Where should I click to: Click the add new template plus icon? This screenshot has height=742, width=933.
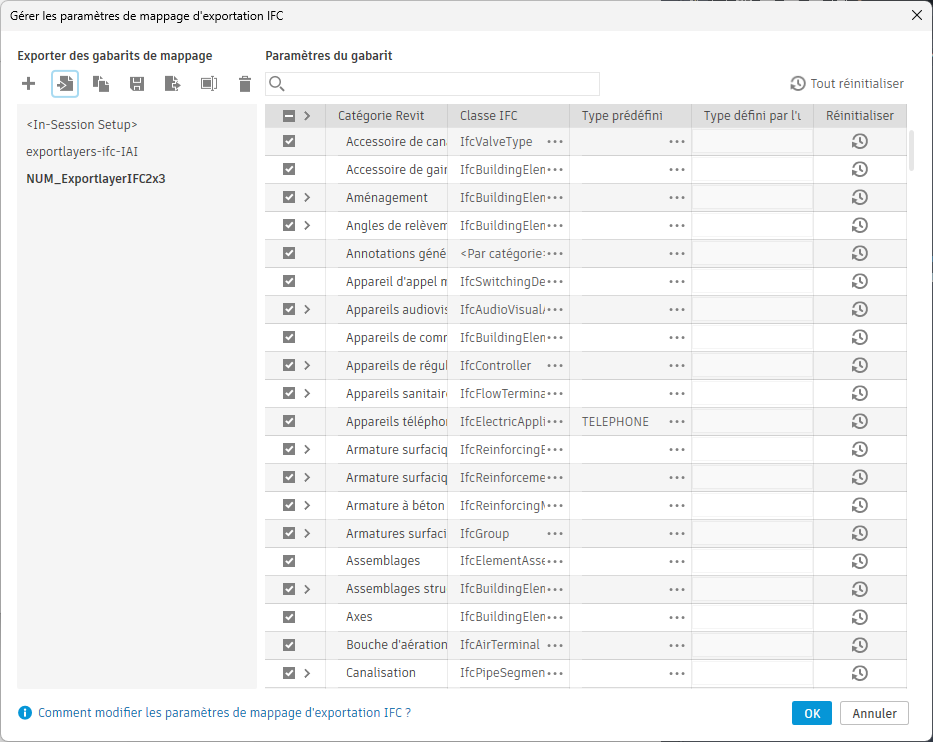28,84
